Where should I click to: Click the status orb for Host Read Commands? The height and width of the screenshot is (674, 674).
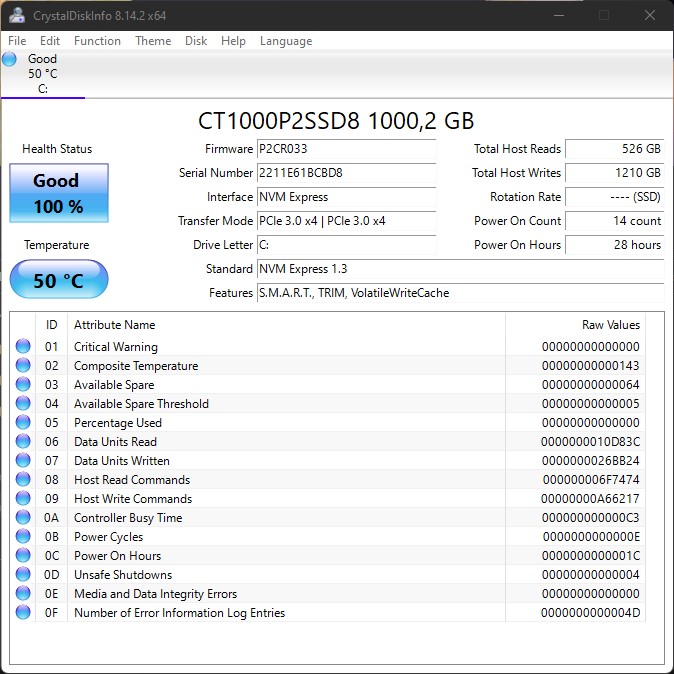[x=23, y=479]
